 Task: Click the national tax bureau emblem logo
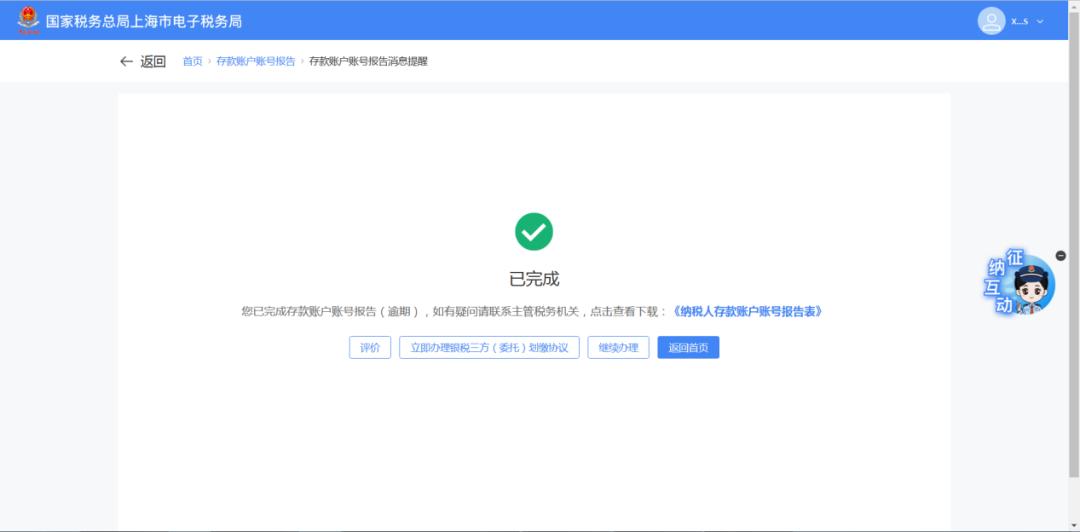[x=28, y=20]
